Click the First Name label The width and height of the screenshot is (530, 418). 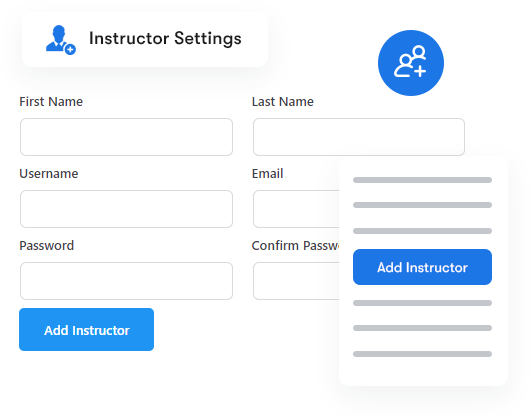click(51, 102)
